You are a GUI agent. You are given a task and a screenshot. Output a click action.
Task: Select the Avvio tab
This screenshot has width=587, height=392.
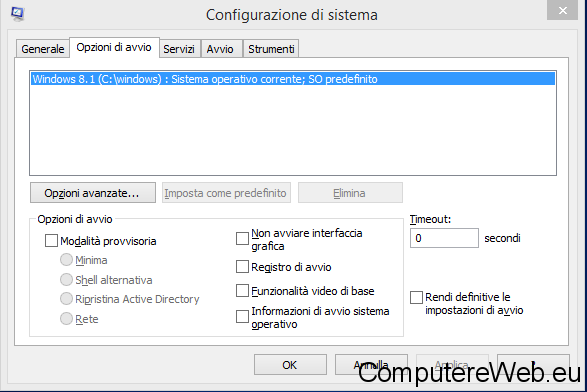click(220, 49)
